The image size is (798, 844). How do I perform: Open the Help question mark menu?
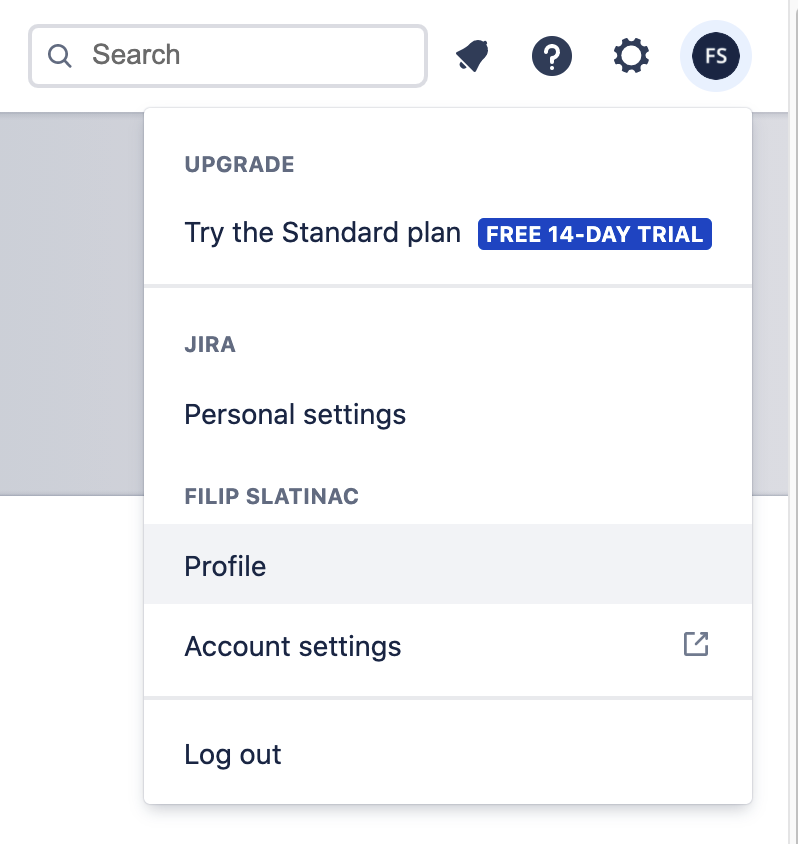(x=552, y=56)
